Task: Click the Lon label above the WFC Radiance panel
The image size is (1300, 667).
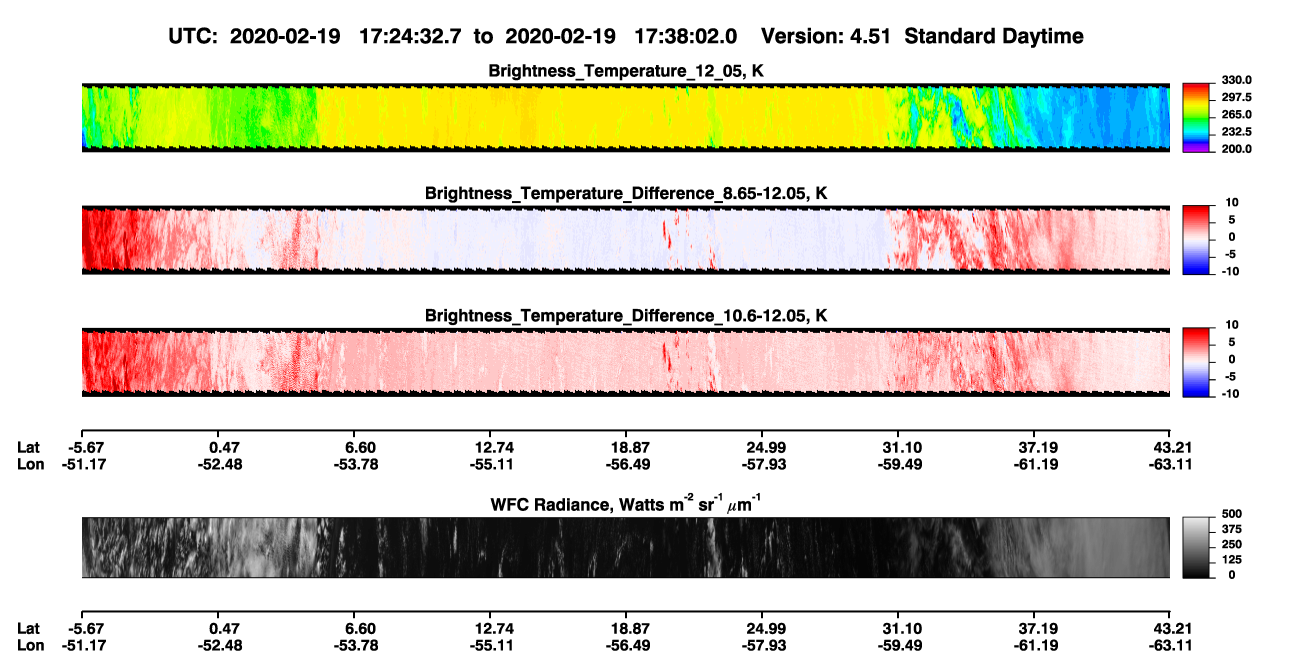Action: coord(31,464)
